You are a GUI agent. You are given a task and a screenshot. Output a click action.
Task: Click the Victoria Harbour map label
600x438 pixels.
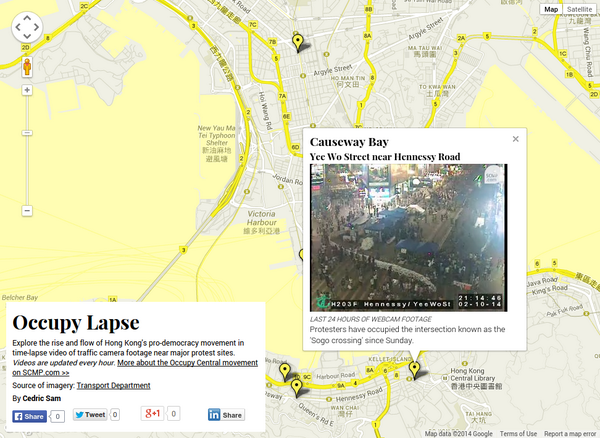261,222
